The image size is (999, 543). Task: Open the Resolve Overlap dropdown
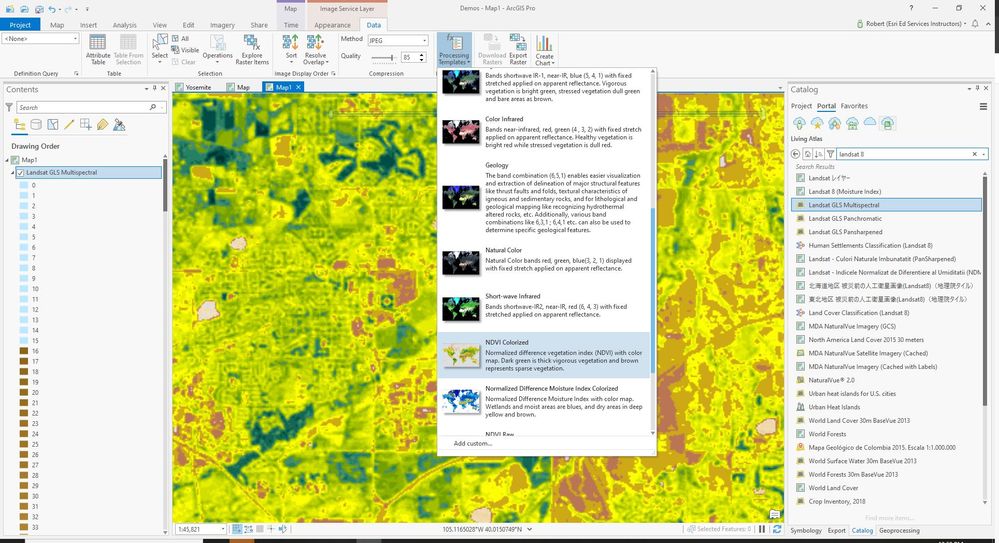(315, 50)
